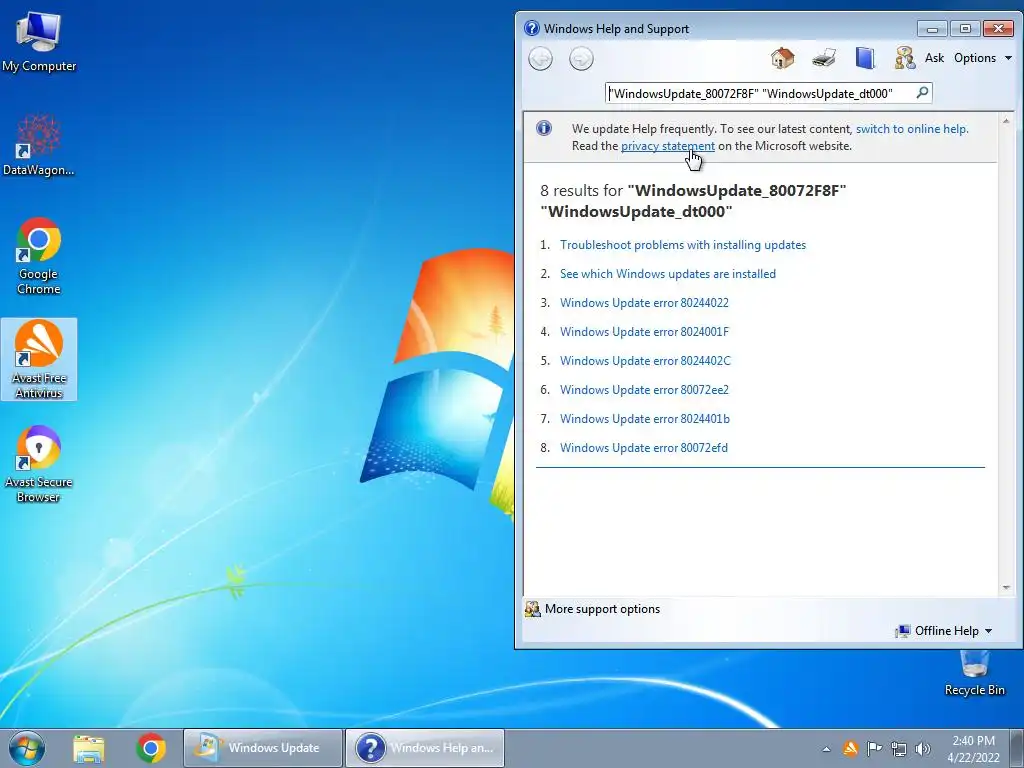Launch Chrome from the taskbar
The image size is (1024, 768).
[151, 748]
